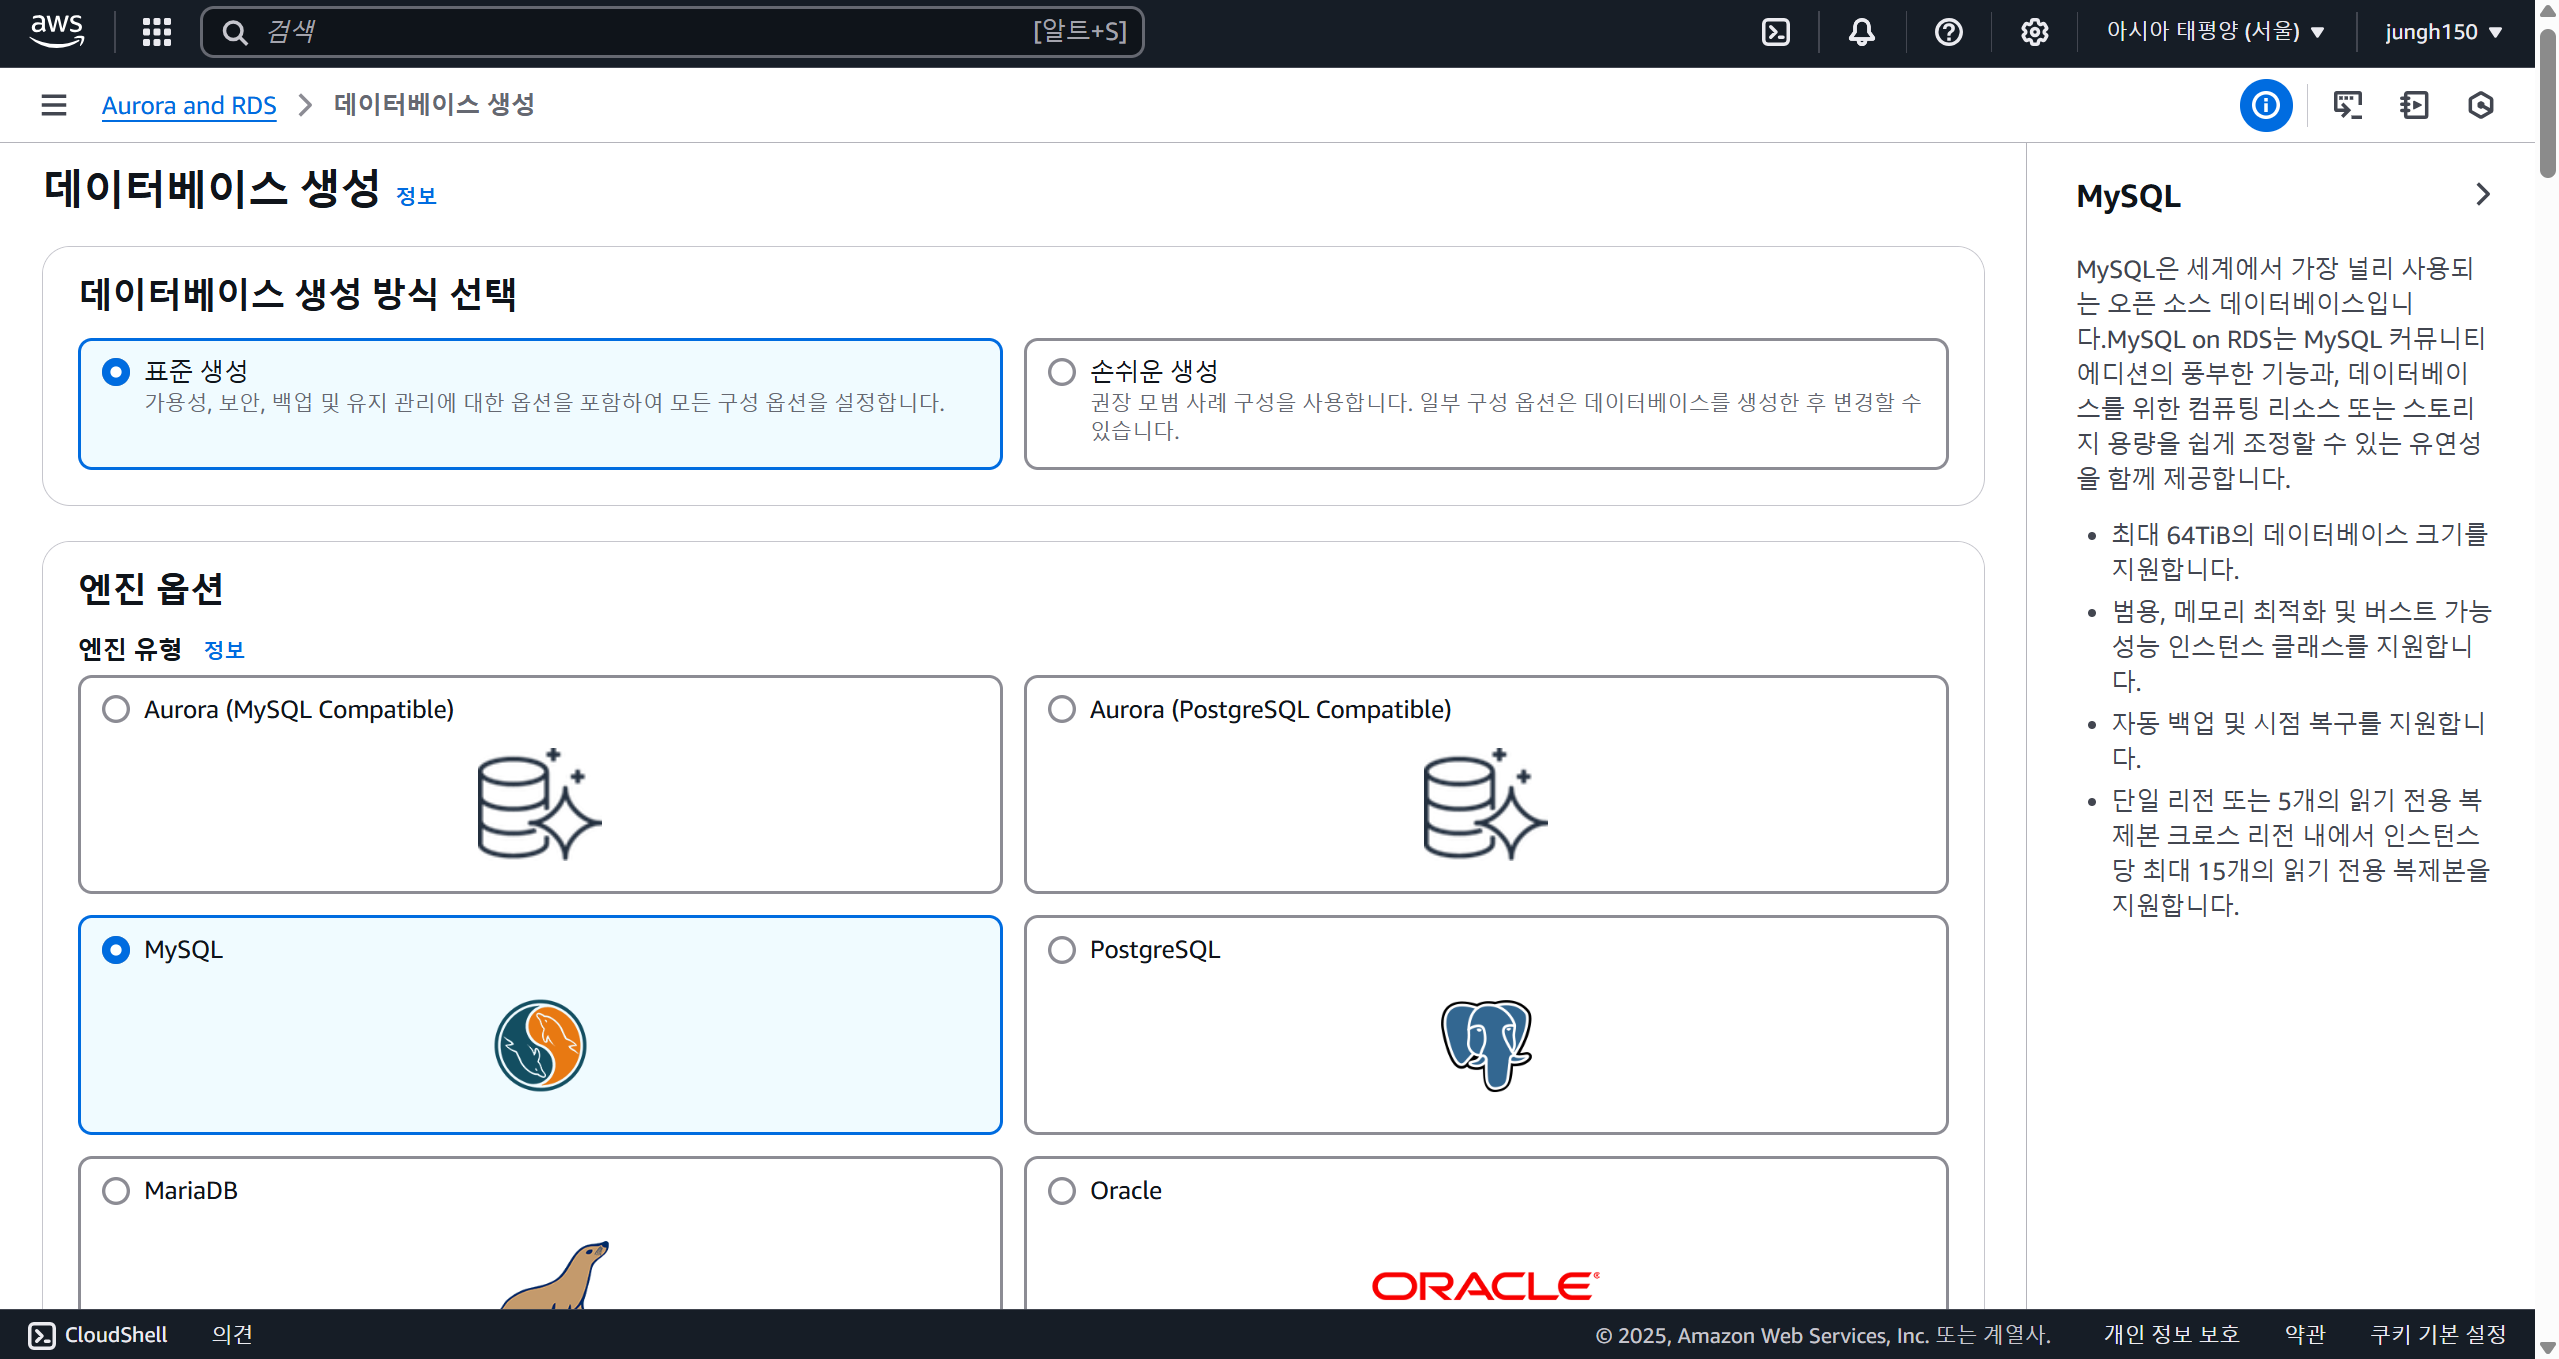The image size is (2559, 1359).
Task: Go to Aurora and RDS breadcrumb
Action: coord(189,105)
